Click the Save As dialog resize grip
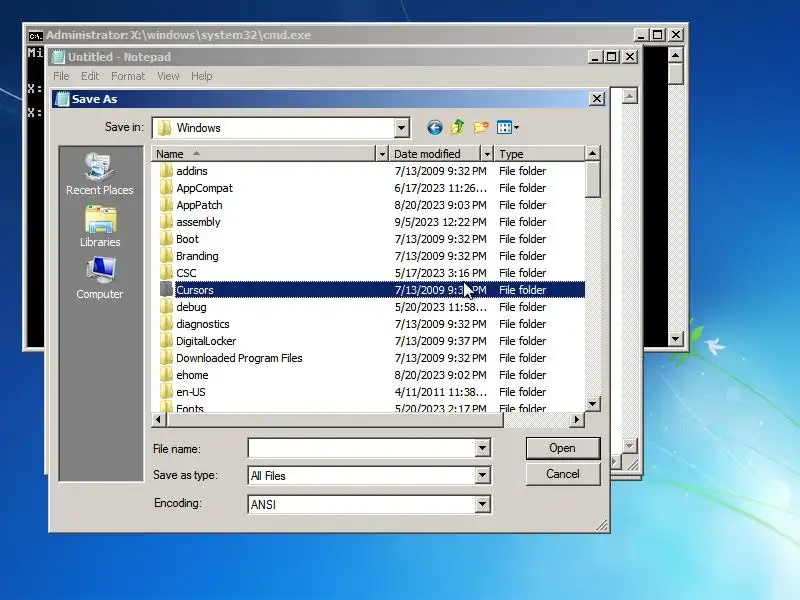800x600 pixels. (602, 525)
